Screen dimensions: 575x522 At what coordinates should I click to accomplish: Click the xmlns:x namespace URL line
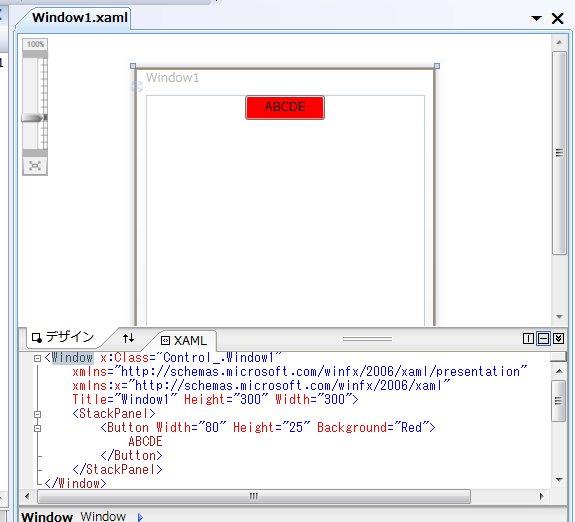point(261,386)
